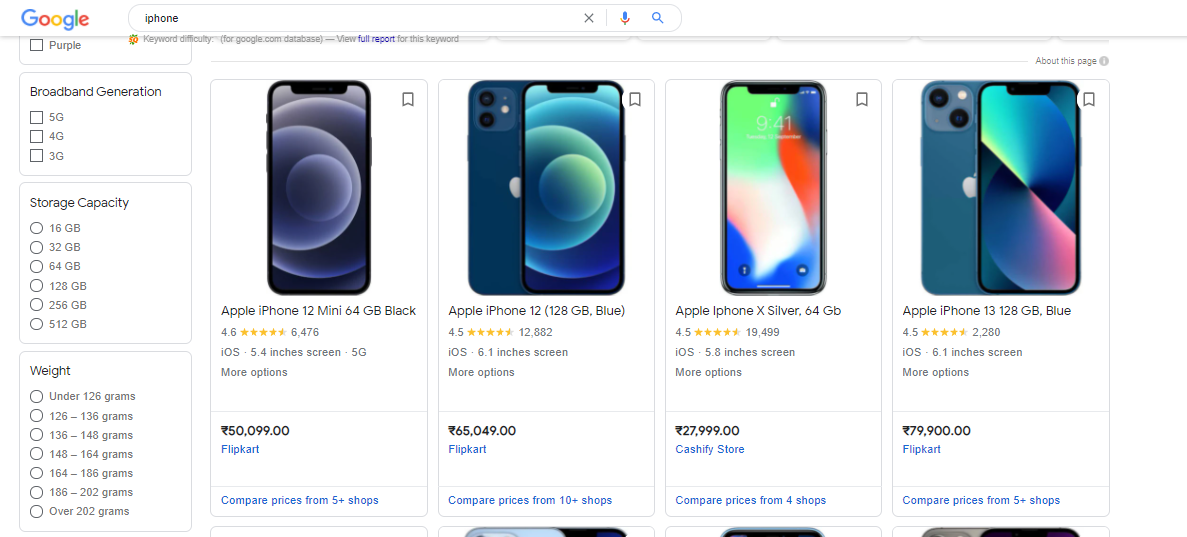The image size is (1187, 537).
Task: Click the iPhone 13 Blue product image
Action: coord(1001,188)
